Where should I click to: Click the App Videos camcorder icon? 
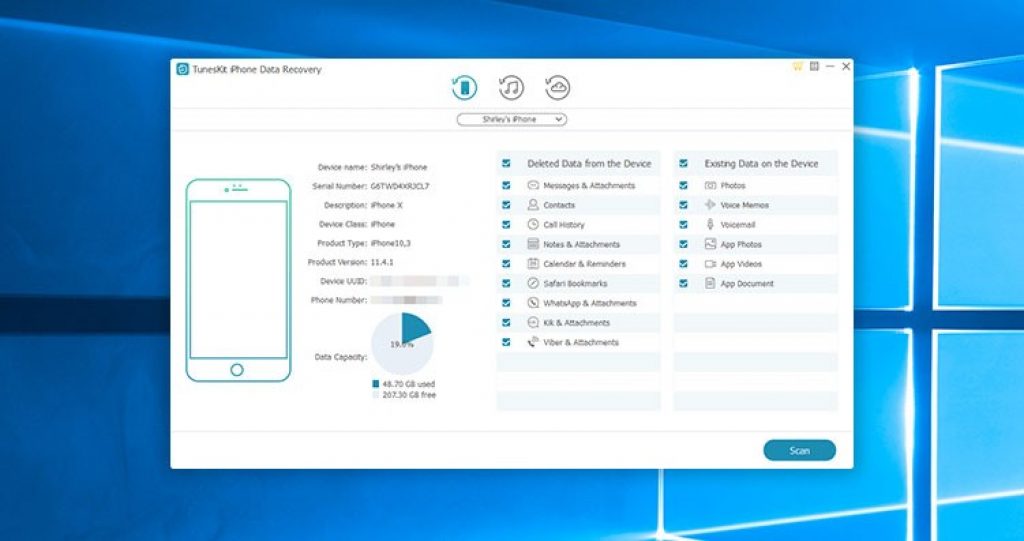[x=710, y=264]
